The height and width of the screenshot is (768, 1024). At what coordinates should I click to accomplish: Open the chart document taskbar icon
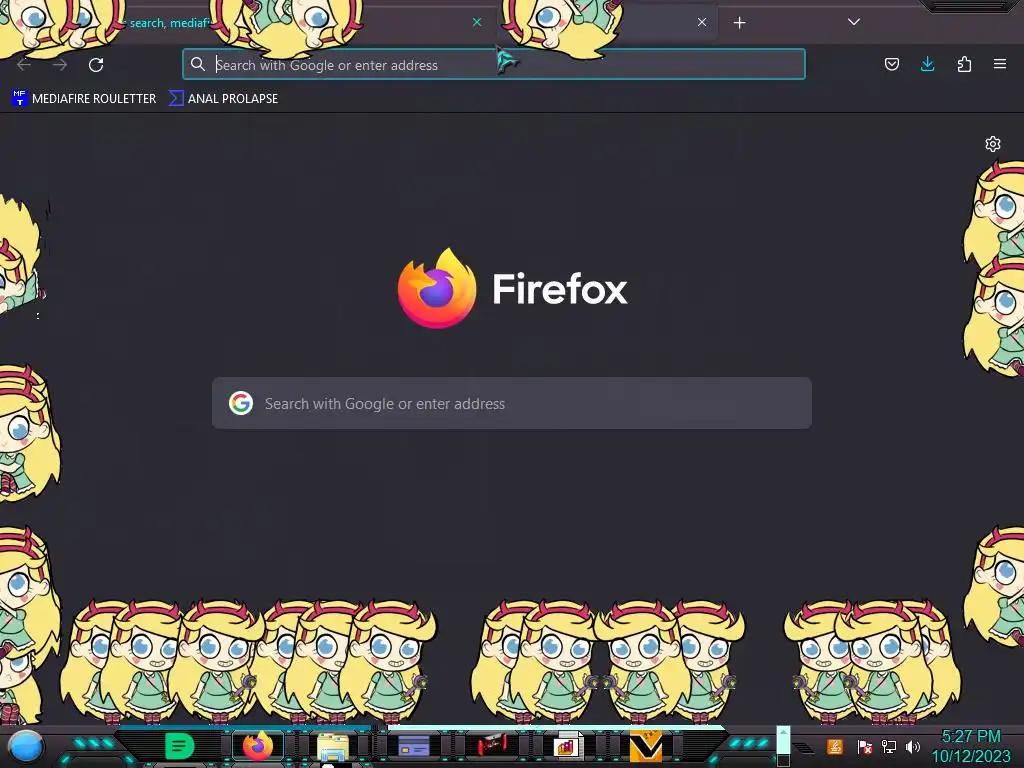click(x=567, y=746)
